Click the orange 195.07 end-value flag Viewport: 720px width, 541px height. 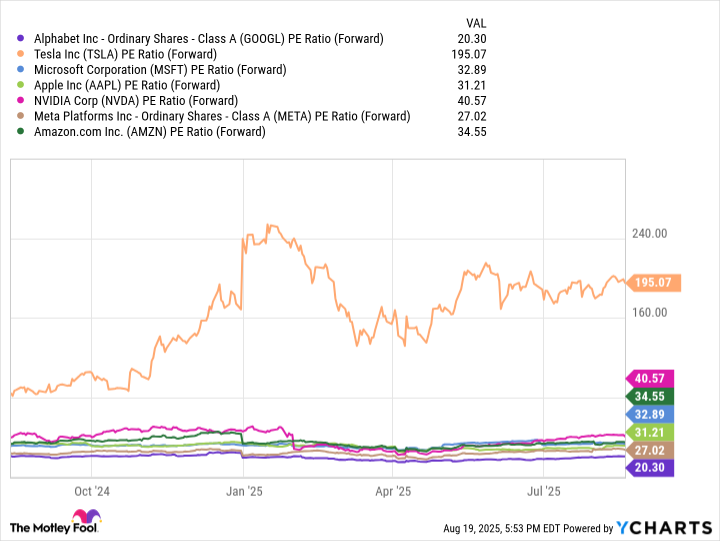click(x=653, y=282)
